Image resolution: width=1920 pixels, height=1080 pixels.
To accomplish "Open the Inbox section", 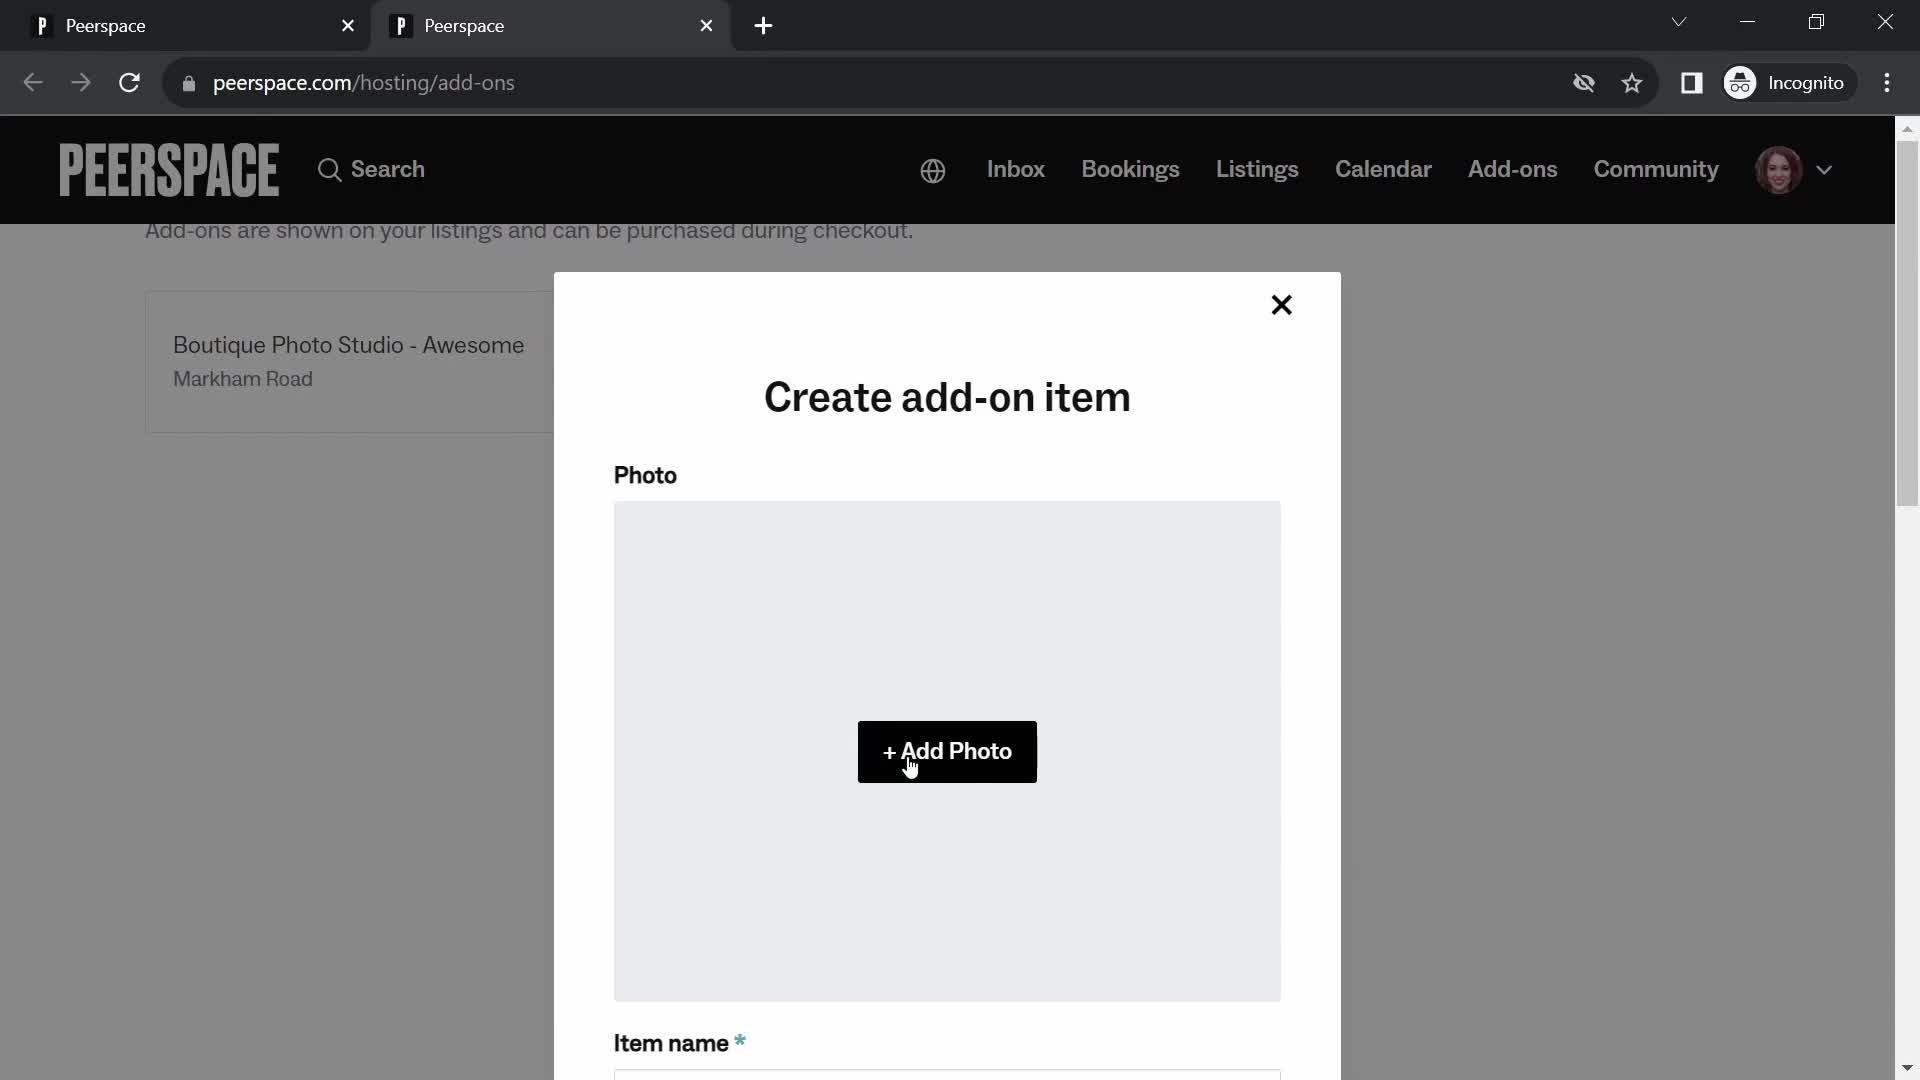I will [1015, 169].
